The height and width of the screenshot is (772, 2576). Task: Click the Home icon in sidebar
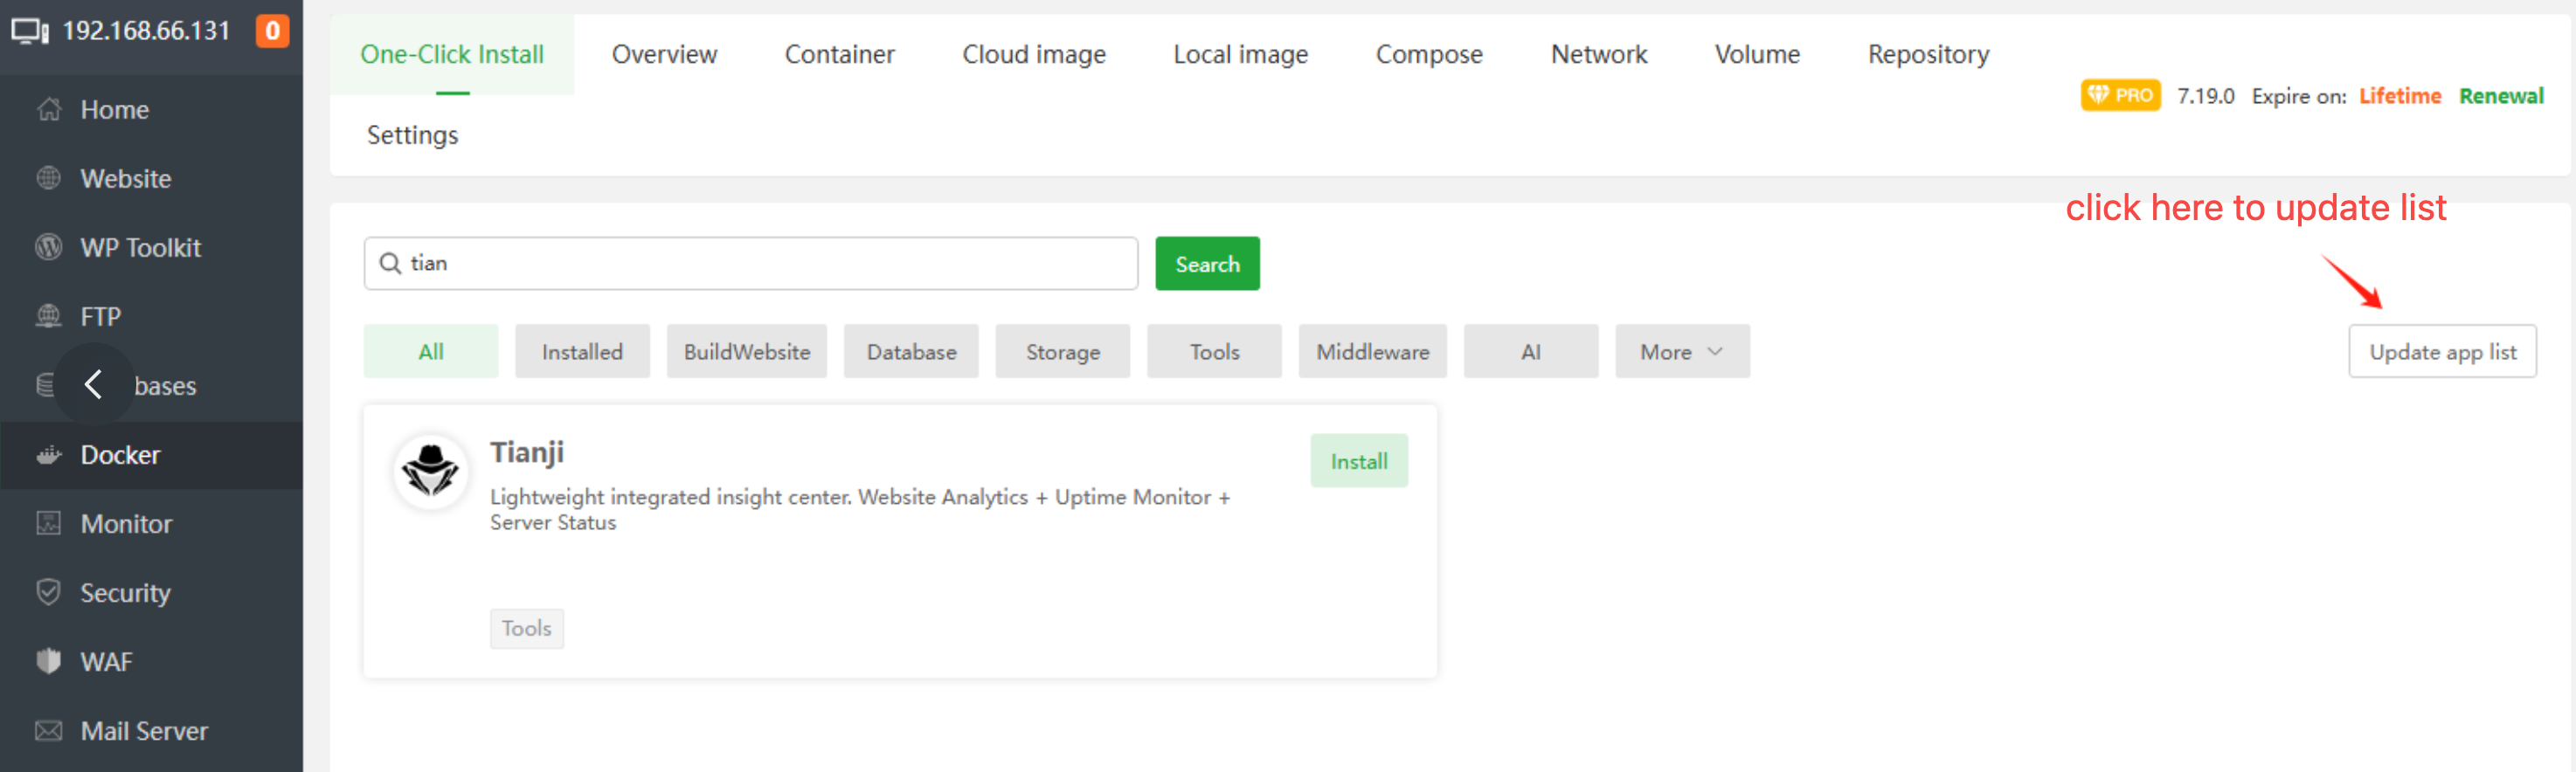48,110
